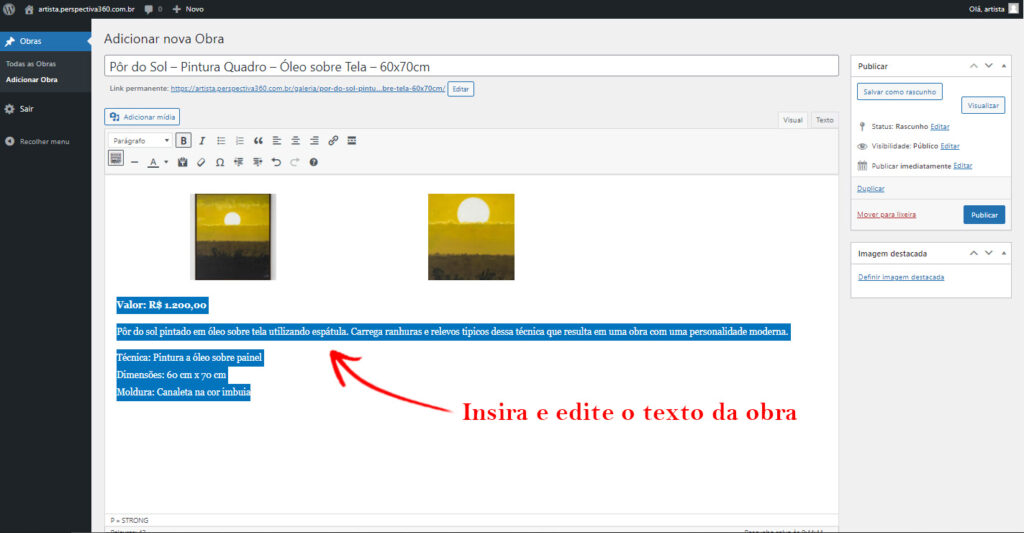Image resolution: width=1024 pixels, height=533 pixels.
Task: Click the blue Publicar button
Action: tap(984, 215)
